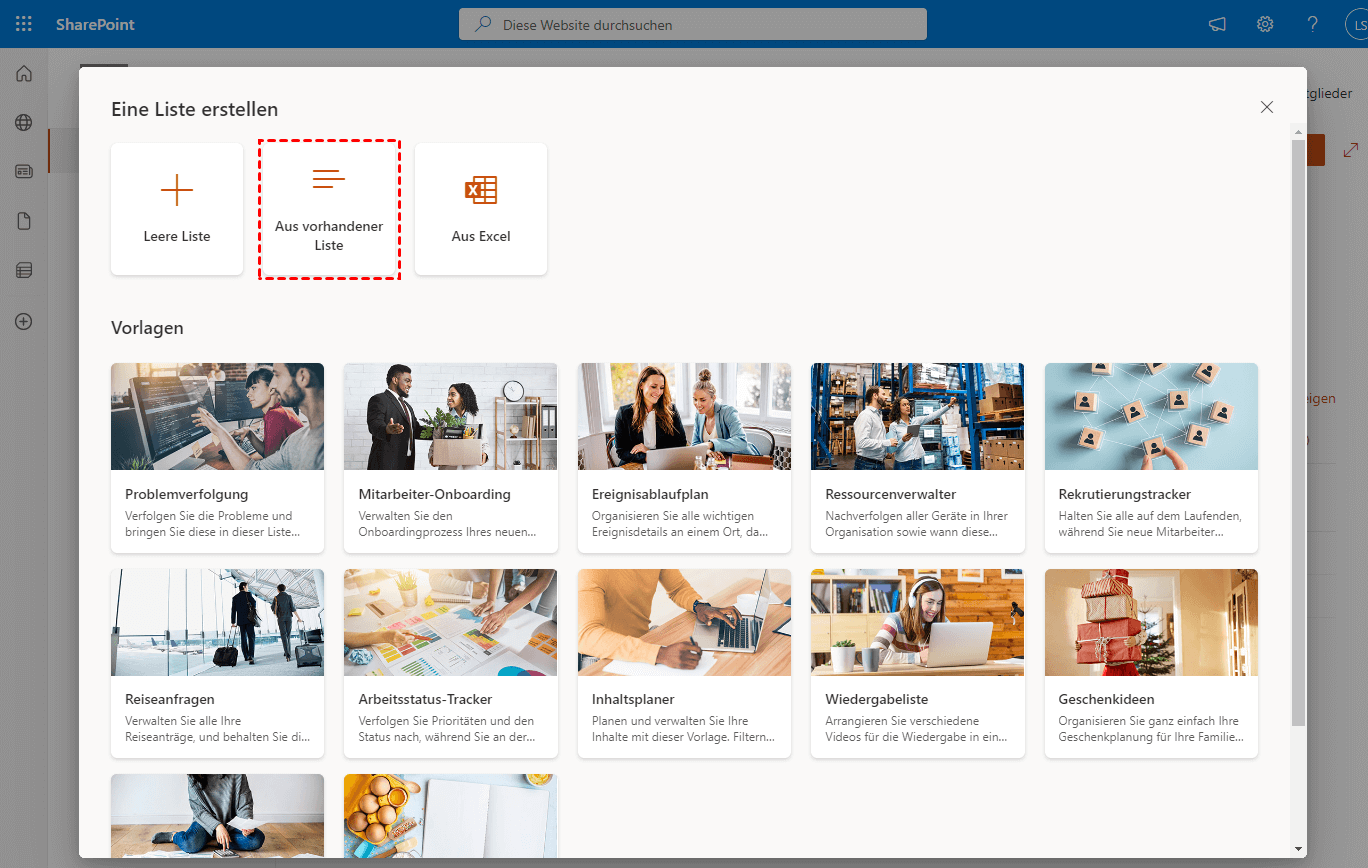Click the Rekrutierungstracker title text
1368x868 pixels.
tap(1125, 494)
